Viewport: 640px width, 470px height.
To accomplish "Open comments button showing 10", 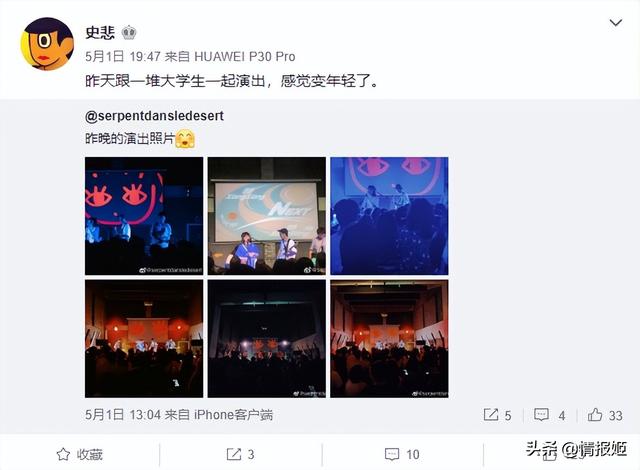I will 402,454.
